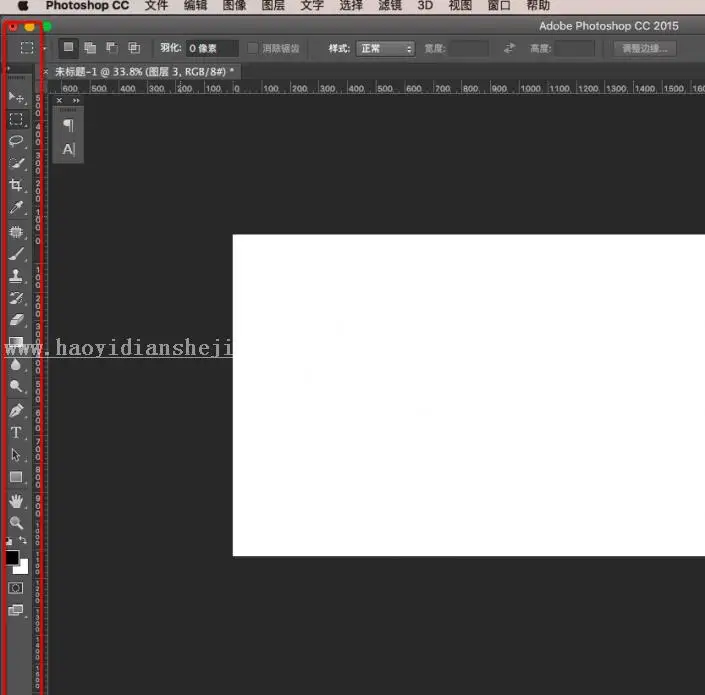Select the Horizontal Type tool
The width and height of the screenshot is (705, 695).
tap(16, 432)
